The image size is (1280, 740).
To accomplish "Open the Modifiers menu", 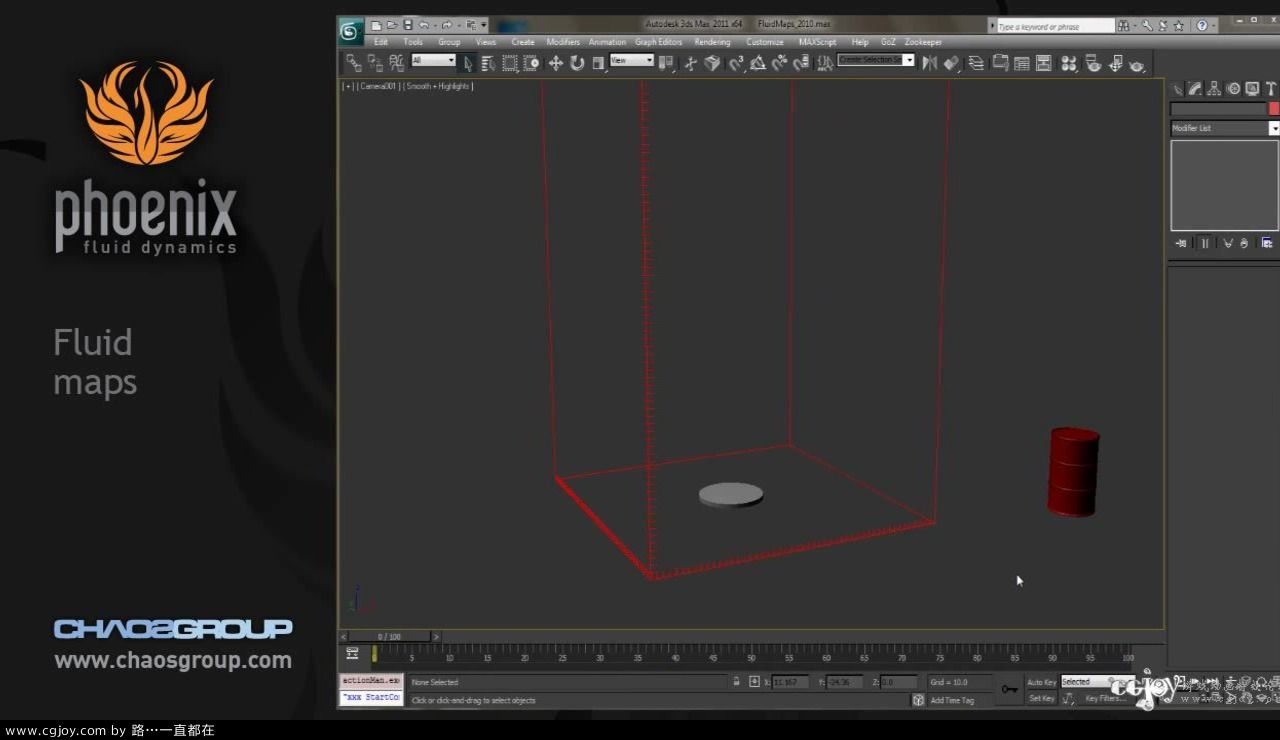I will coord(563,42).
